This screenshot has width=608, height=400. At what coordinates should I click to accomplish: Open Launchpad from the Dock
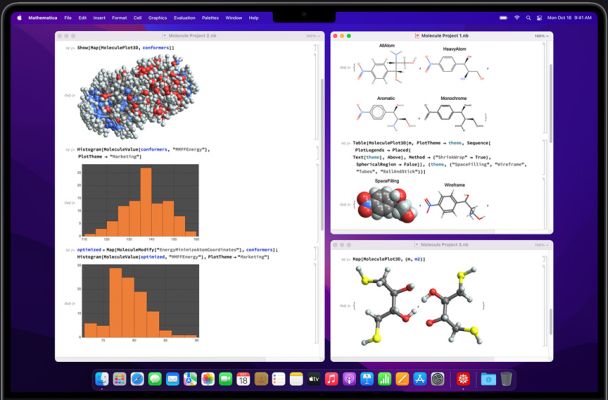(x=119, y=379)
